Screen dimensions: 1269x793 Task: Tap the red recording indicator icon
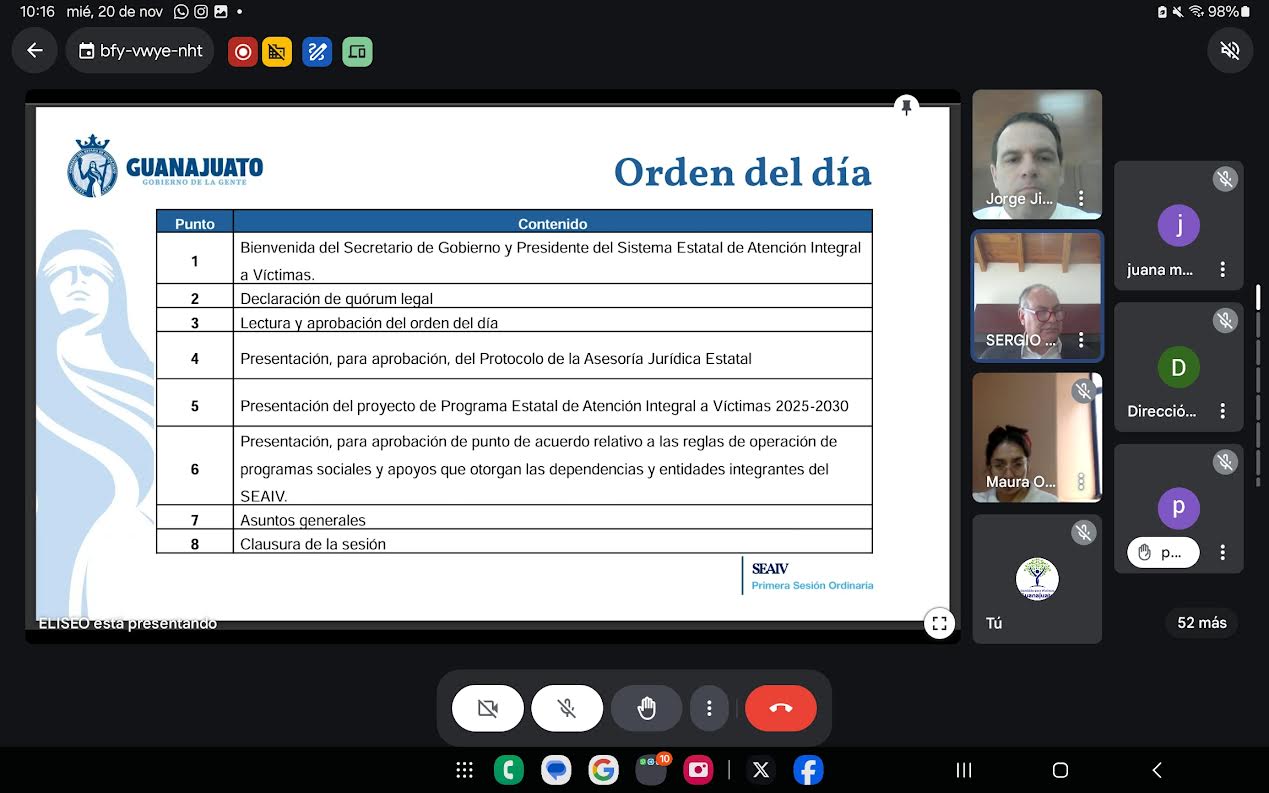click(243, 52)
